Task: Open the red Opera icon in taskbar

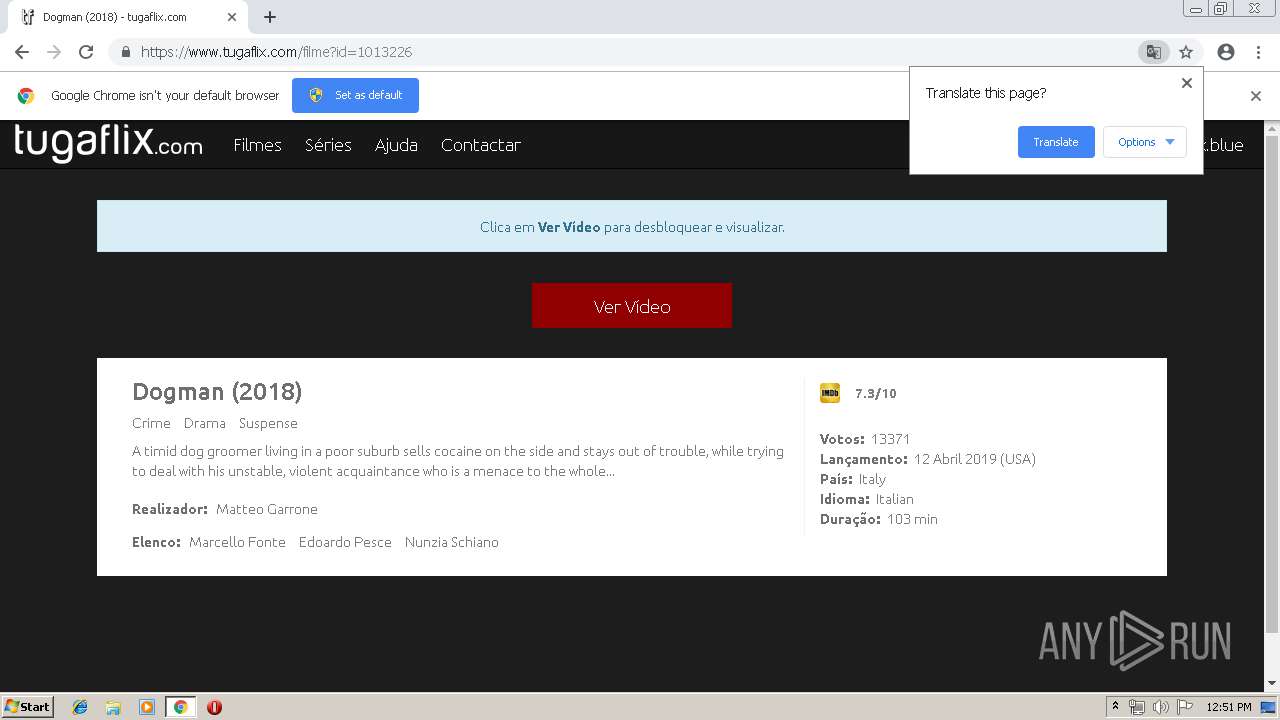Action: click(214, 707)
